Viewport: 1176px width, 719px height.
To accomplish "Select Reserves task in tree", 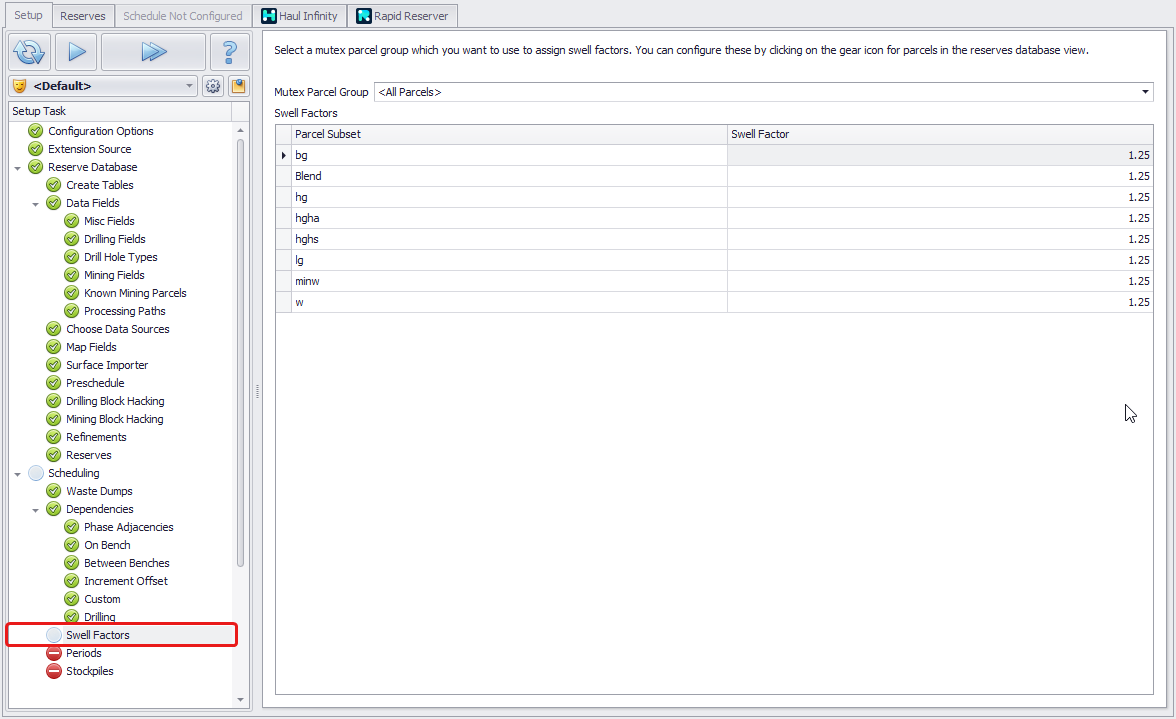I will pos(88,455).
